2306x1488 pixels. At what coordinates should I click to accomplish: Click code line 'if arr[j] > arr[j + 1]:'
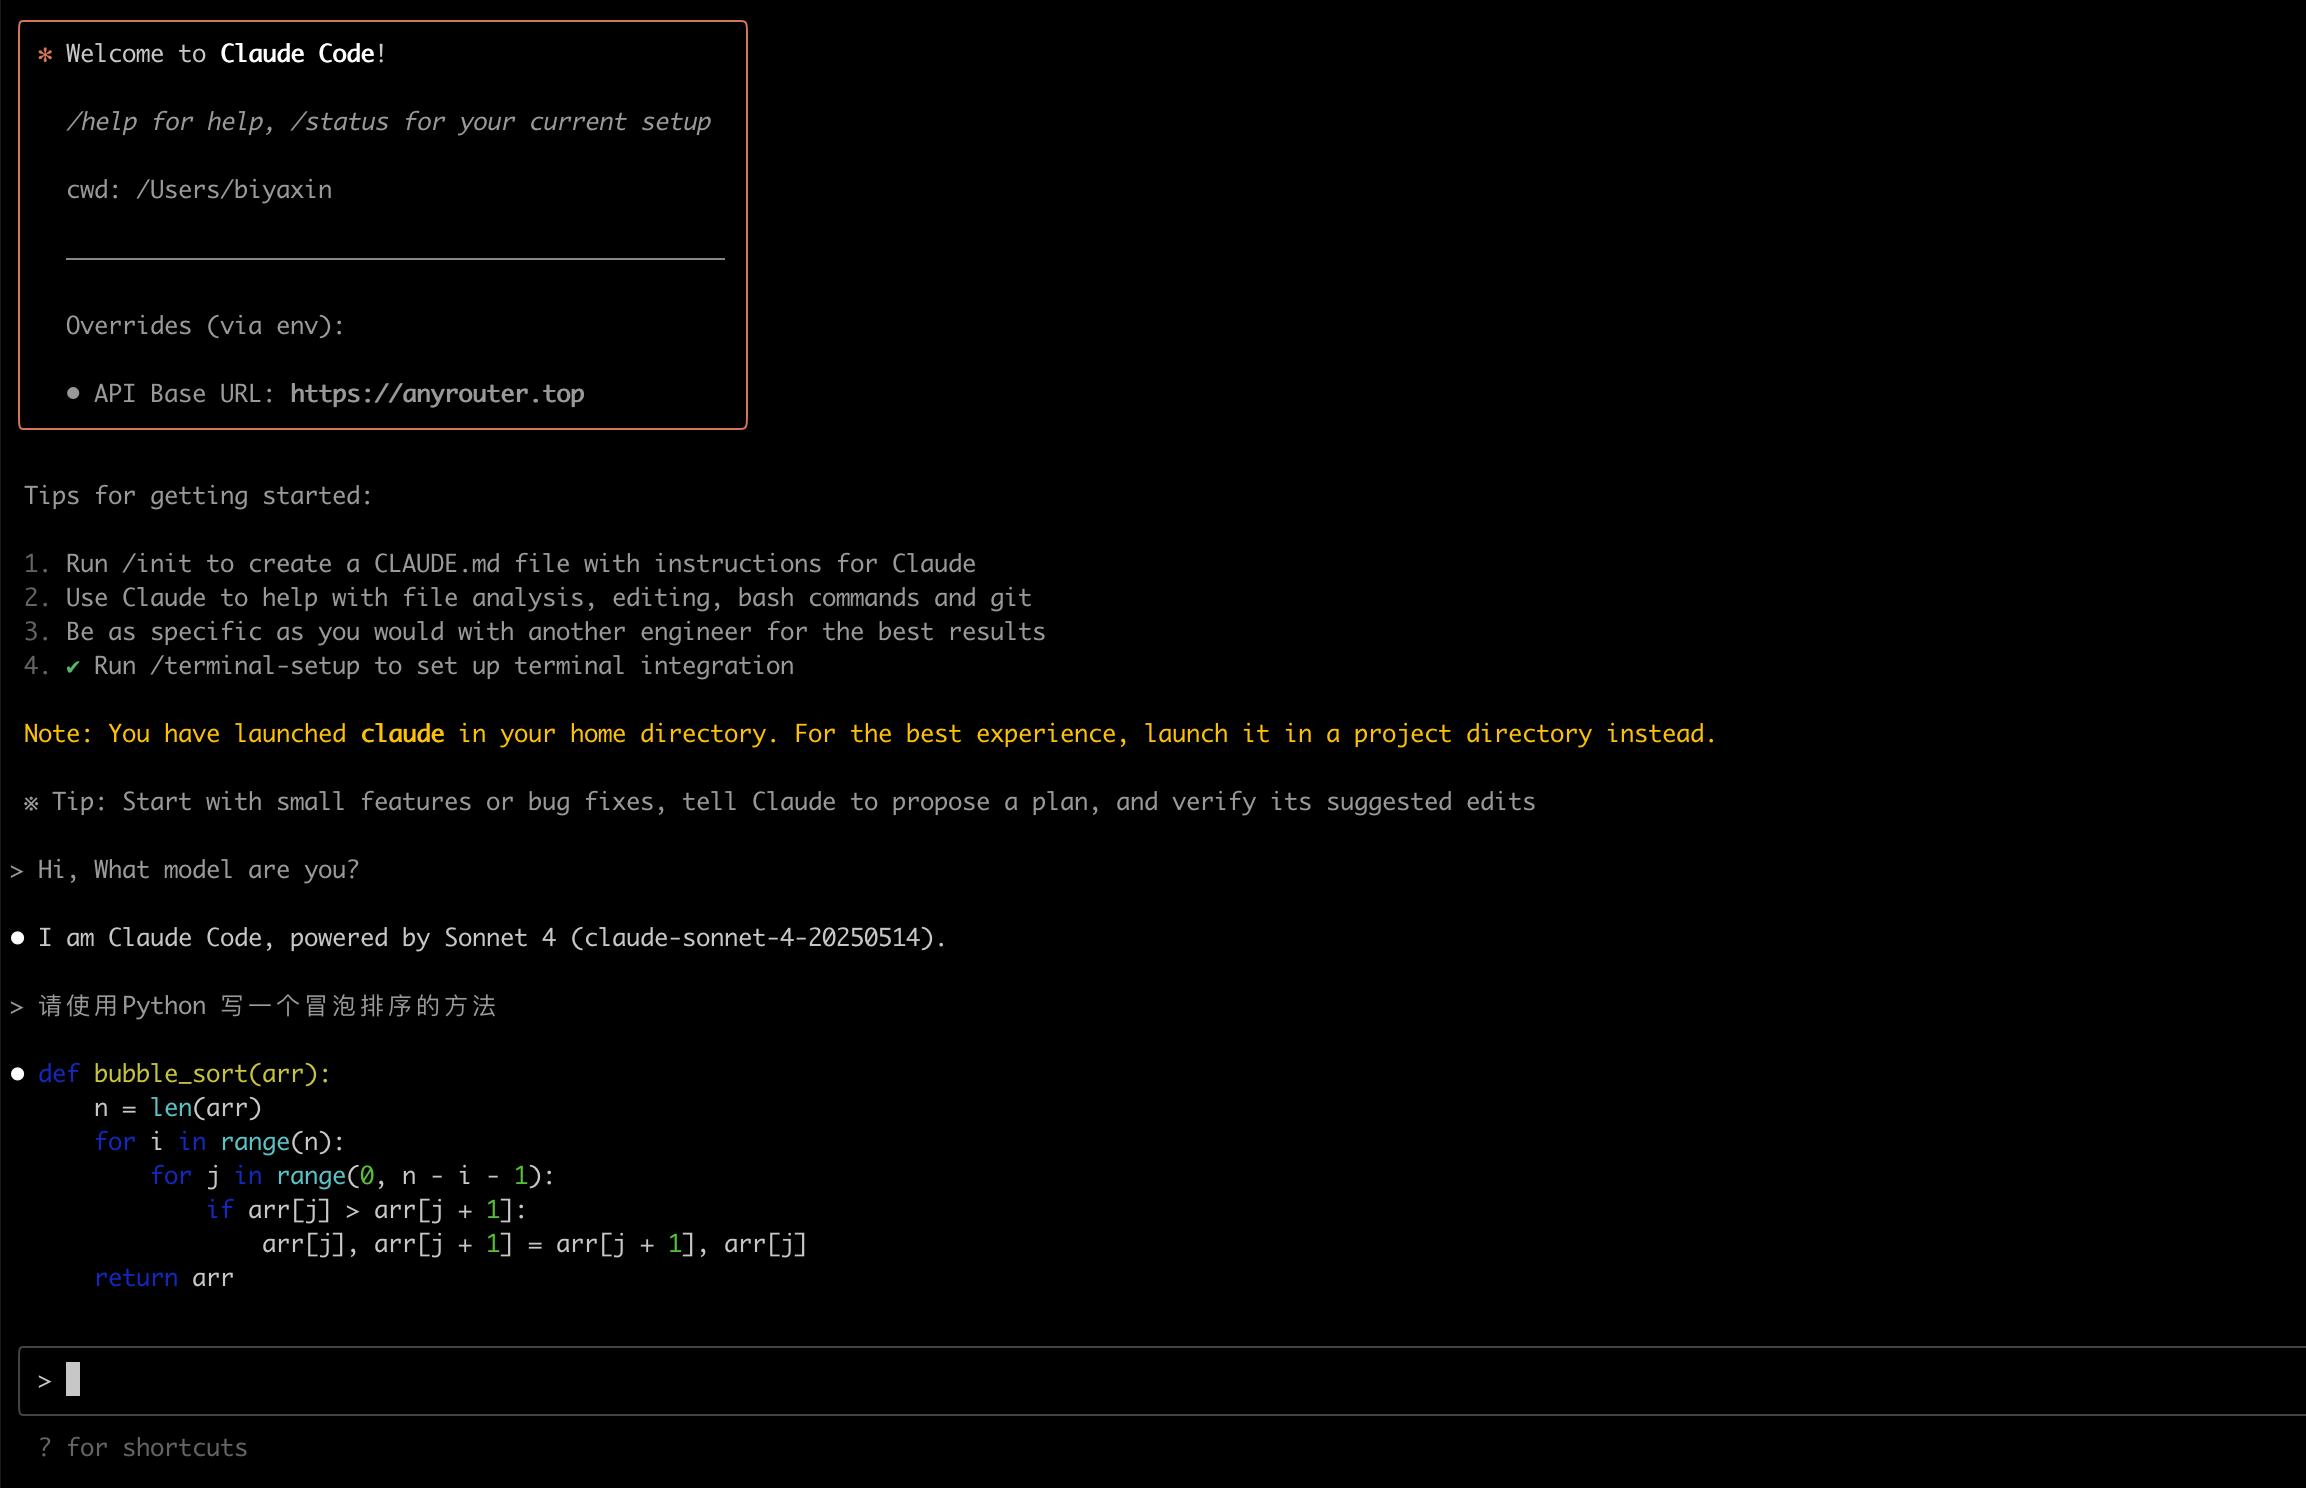pyautogui.click(x=366, y=1210)
